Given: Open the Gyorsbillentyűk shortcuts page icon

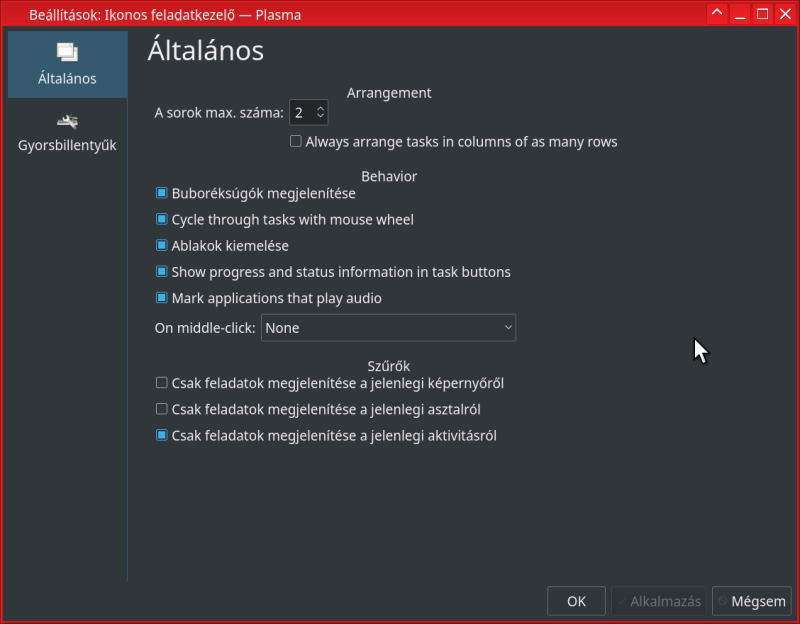Looking at the screenshot, I should pos(67,122).
